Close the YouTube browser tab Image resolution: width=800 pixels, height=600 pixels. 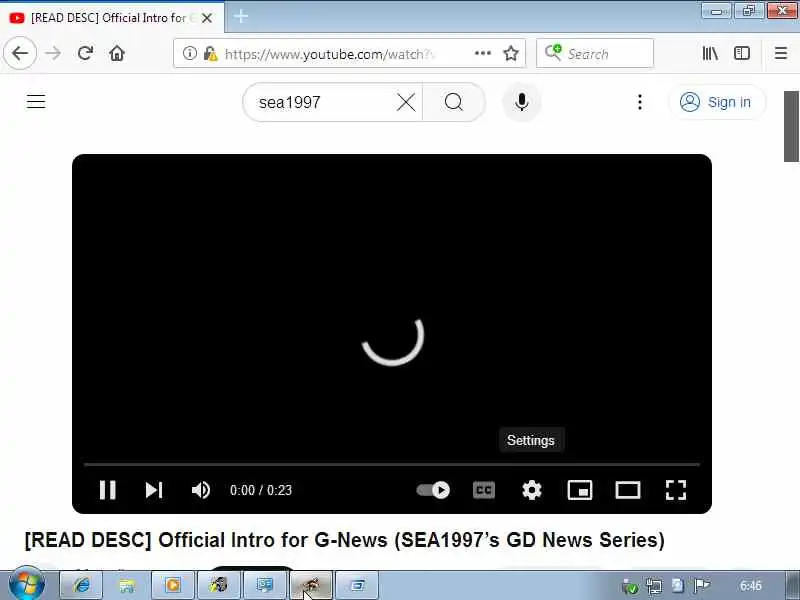207,18
